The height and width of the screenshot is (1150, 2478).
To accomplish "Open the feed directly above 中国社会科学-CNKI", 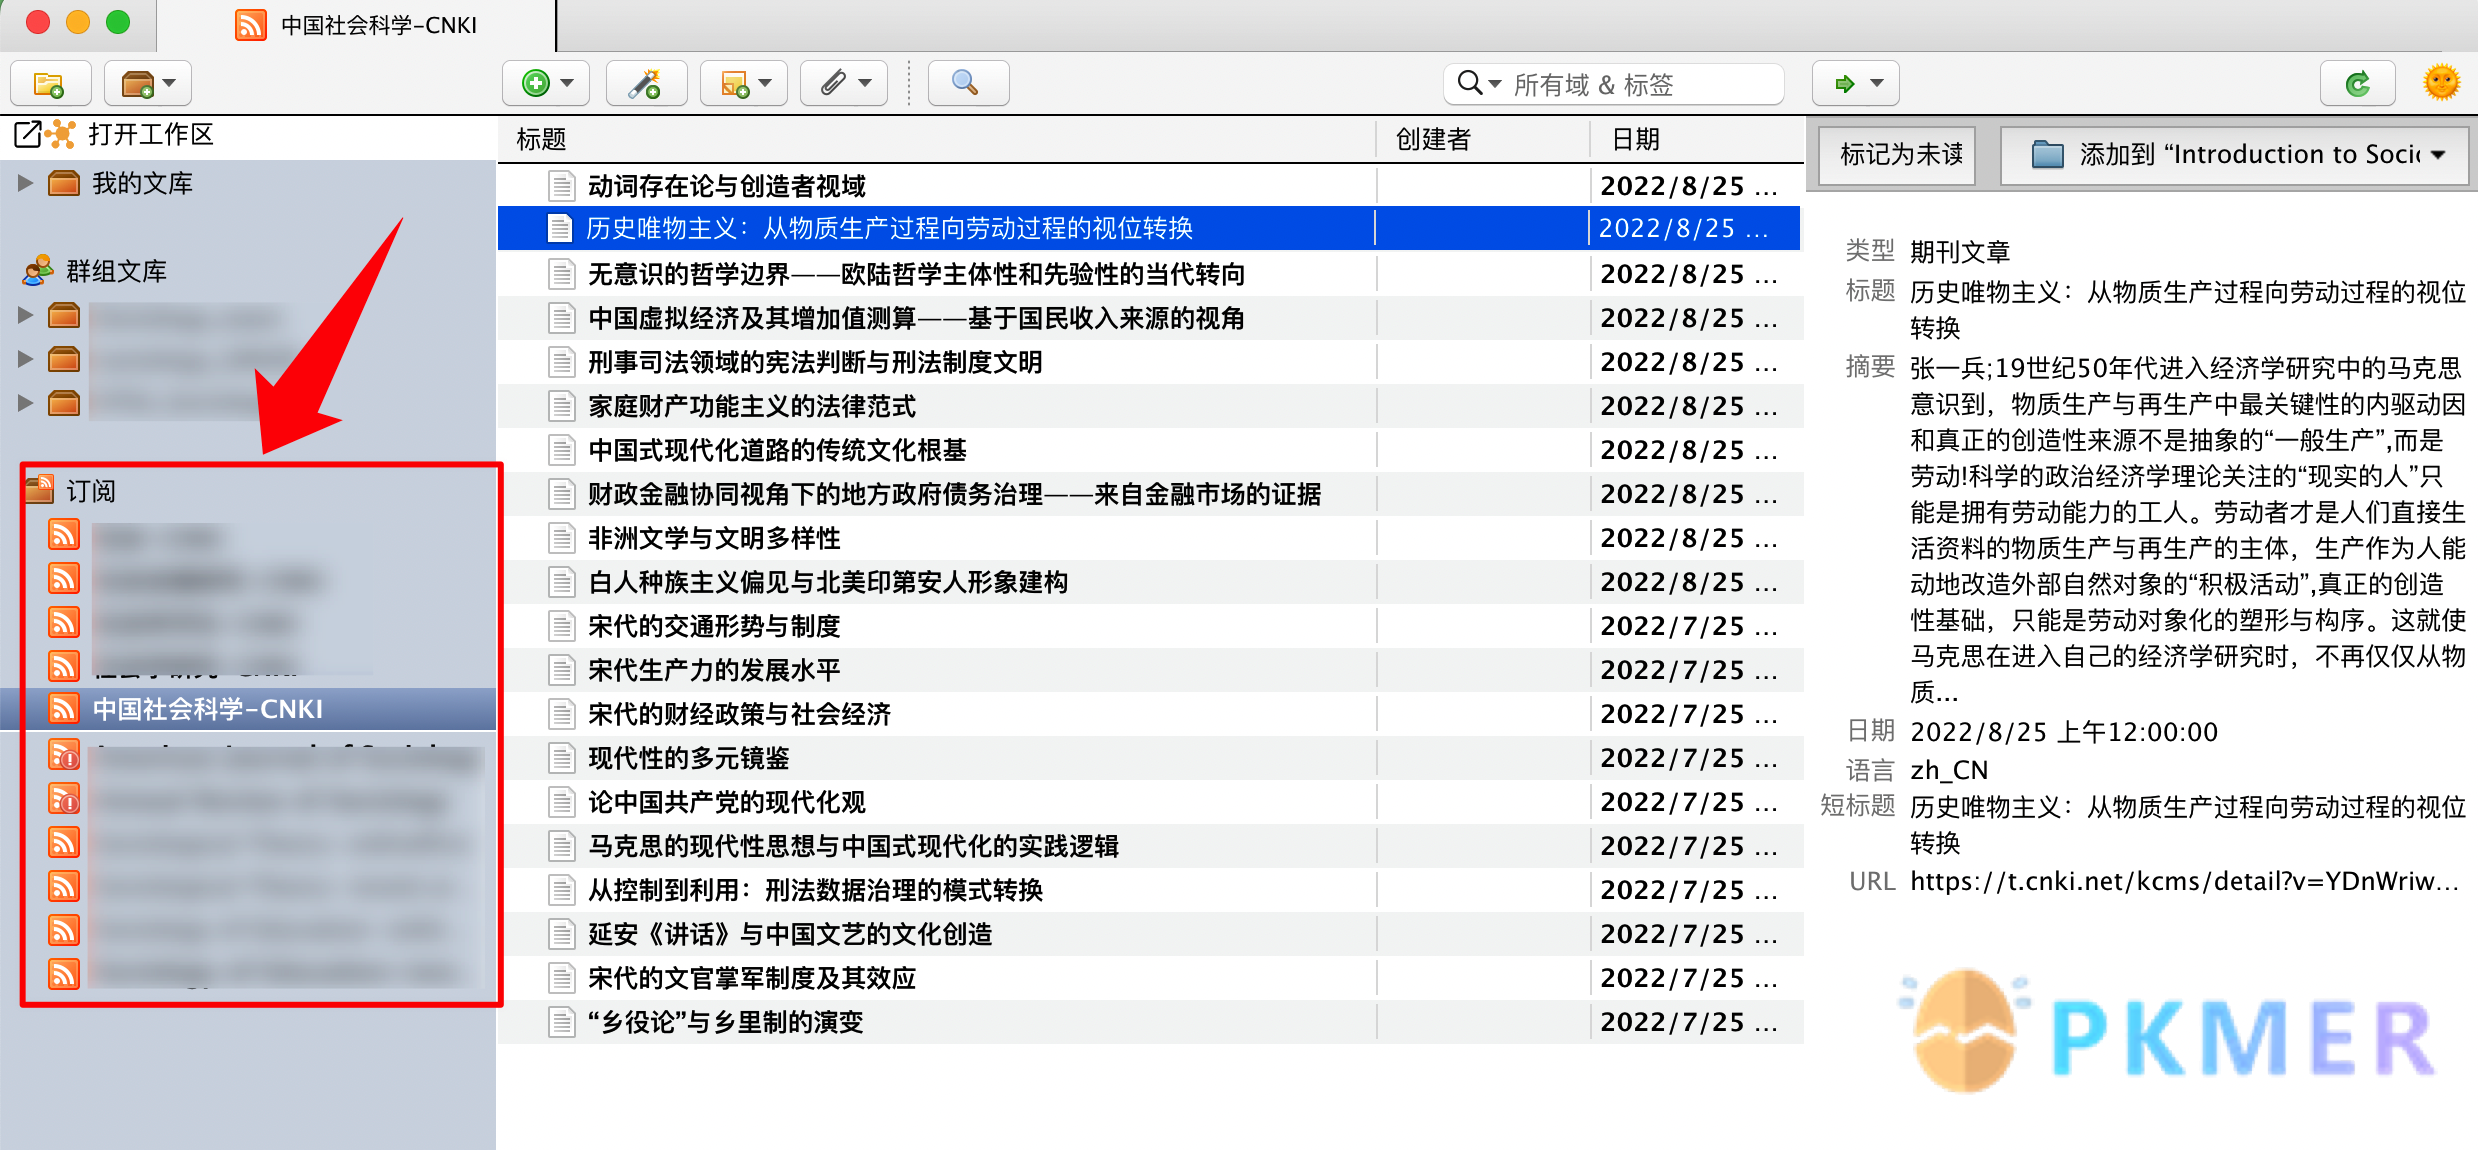I will 248,665.
